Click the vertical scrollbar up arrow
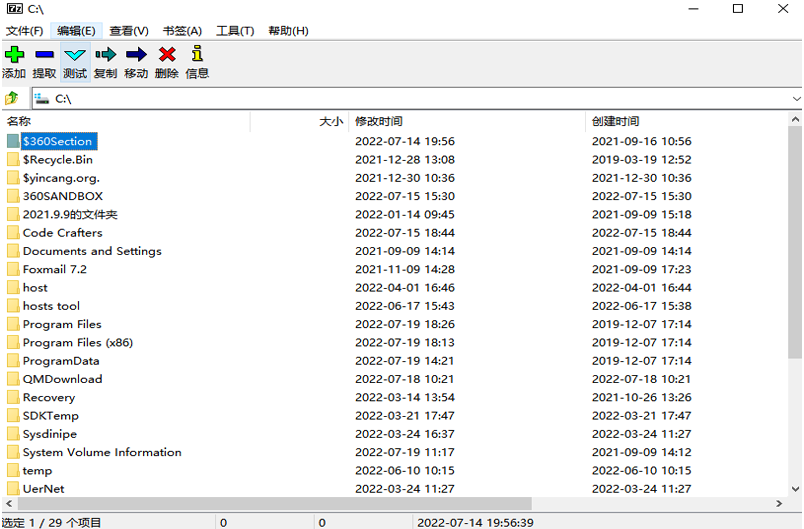The image size is (804, 529). click(x=795, y=119)
